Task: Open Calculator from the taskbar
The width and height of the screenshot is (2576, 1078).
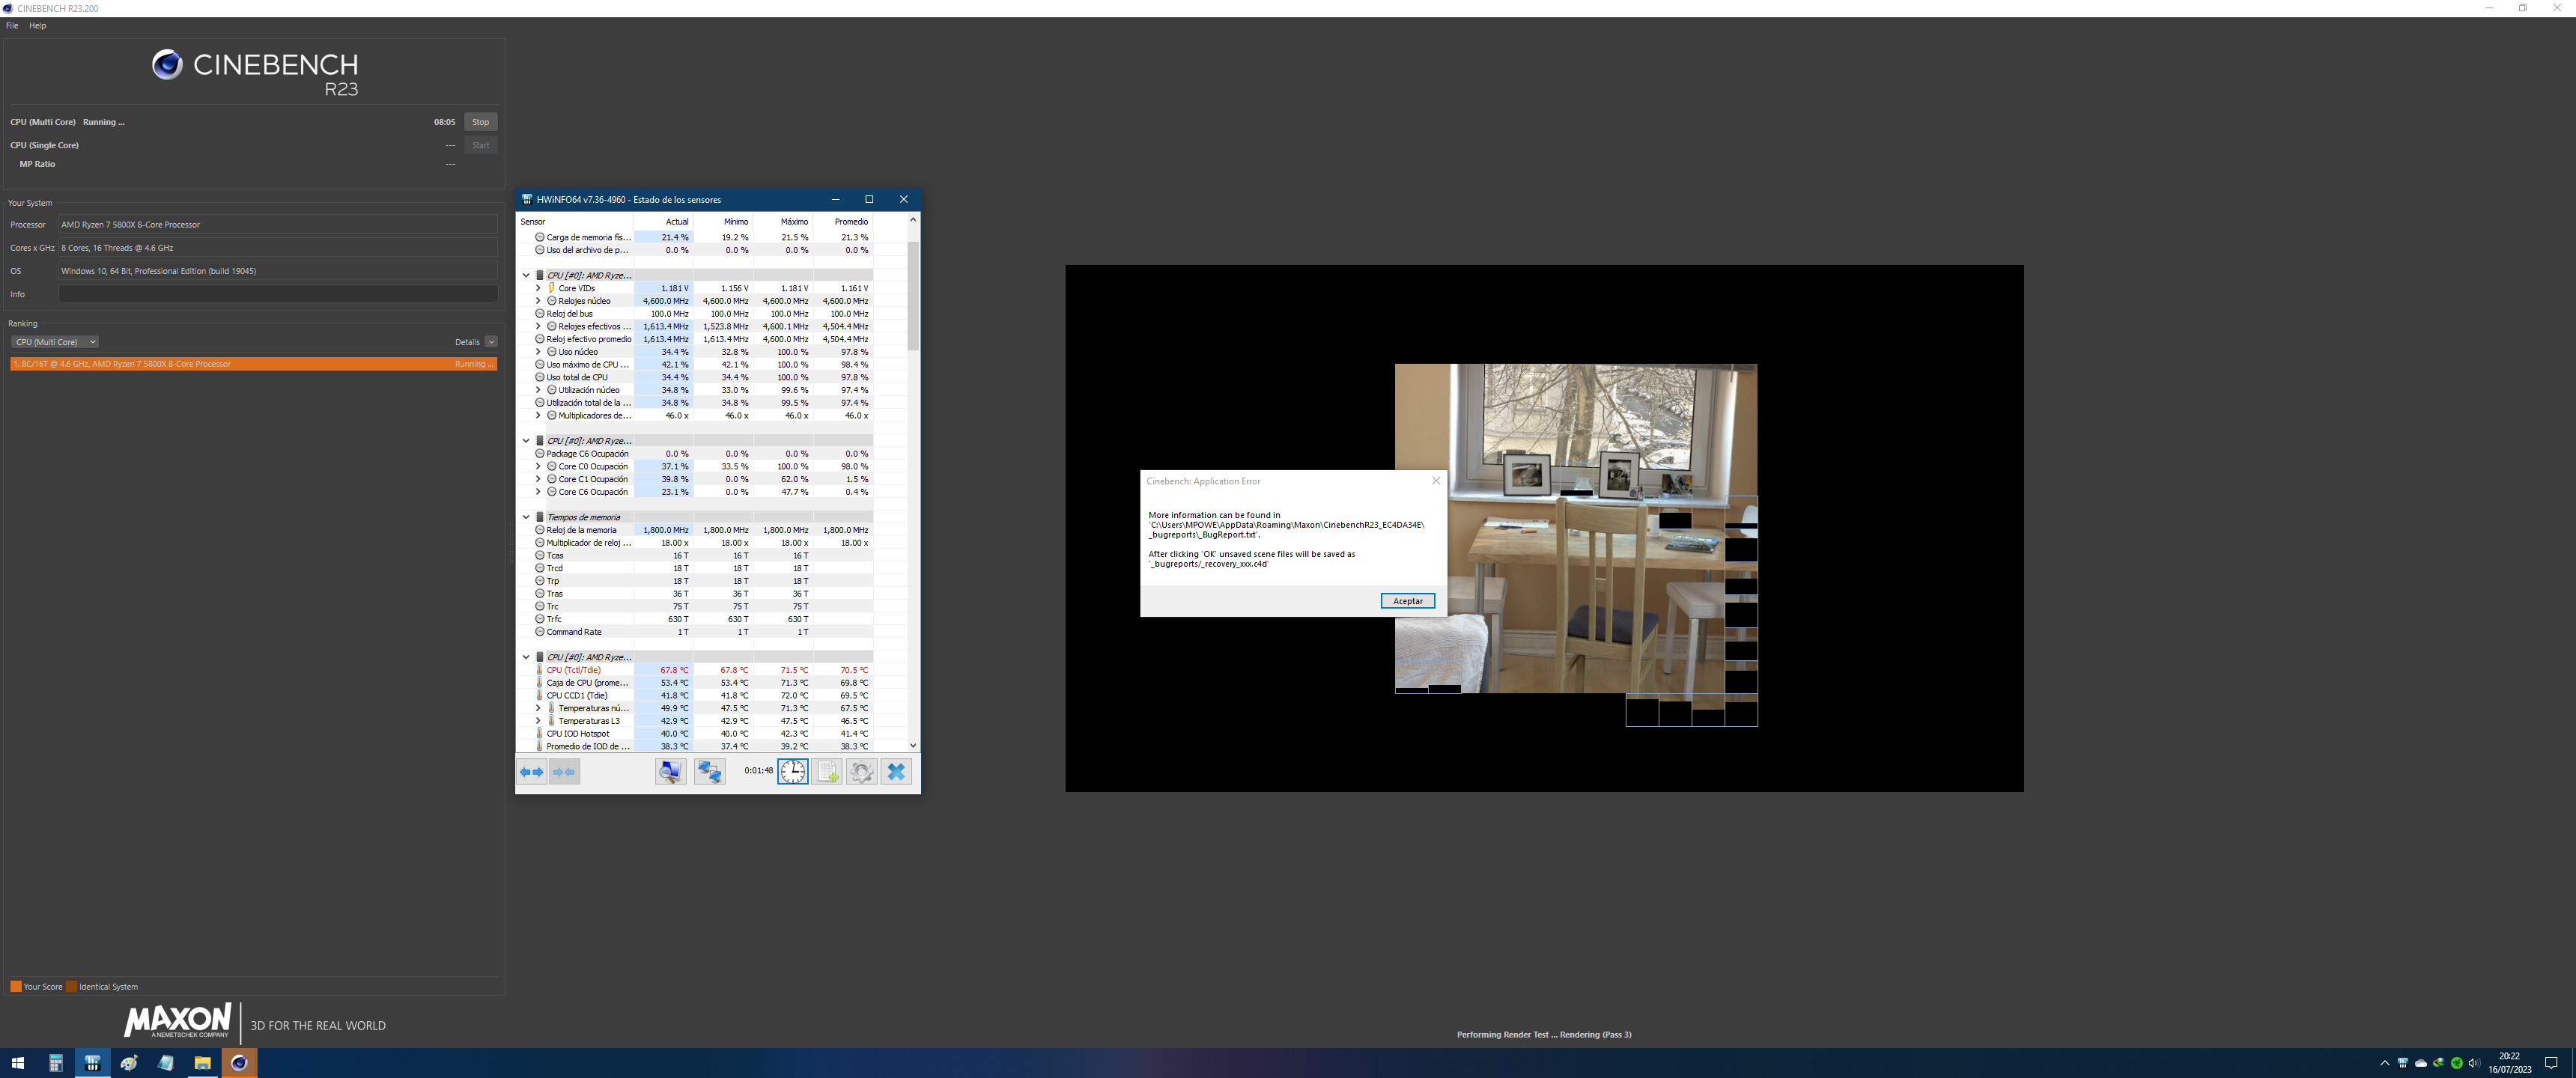Action: click(56, 1063)
